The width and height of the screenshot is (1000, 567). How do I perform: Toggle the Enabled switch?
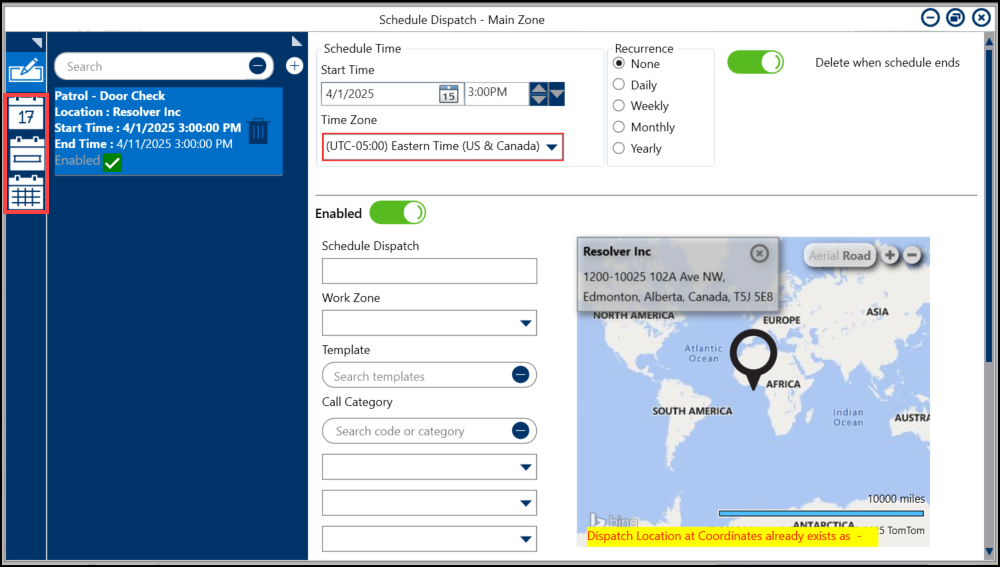(397, 212)
